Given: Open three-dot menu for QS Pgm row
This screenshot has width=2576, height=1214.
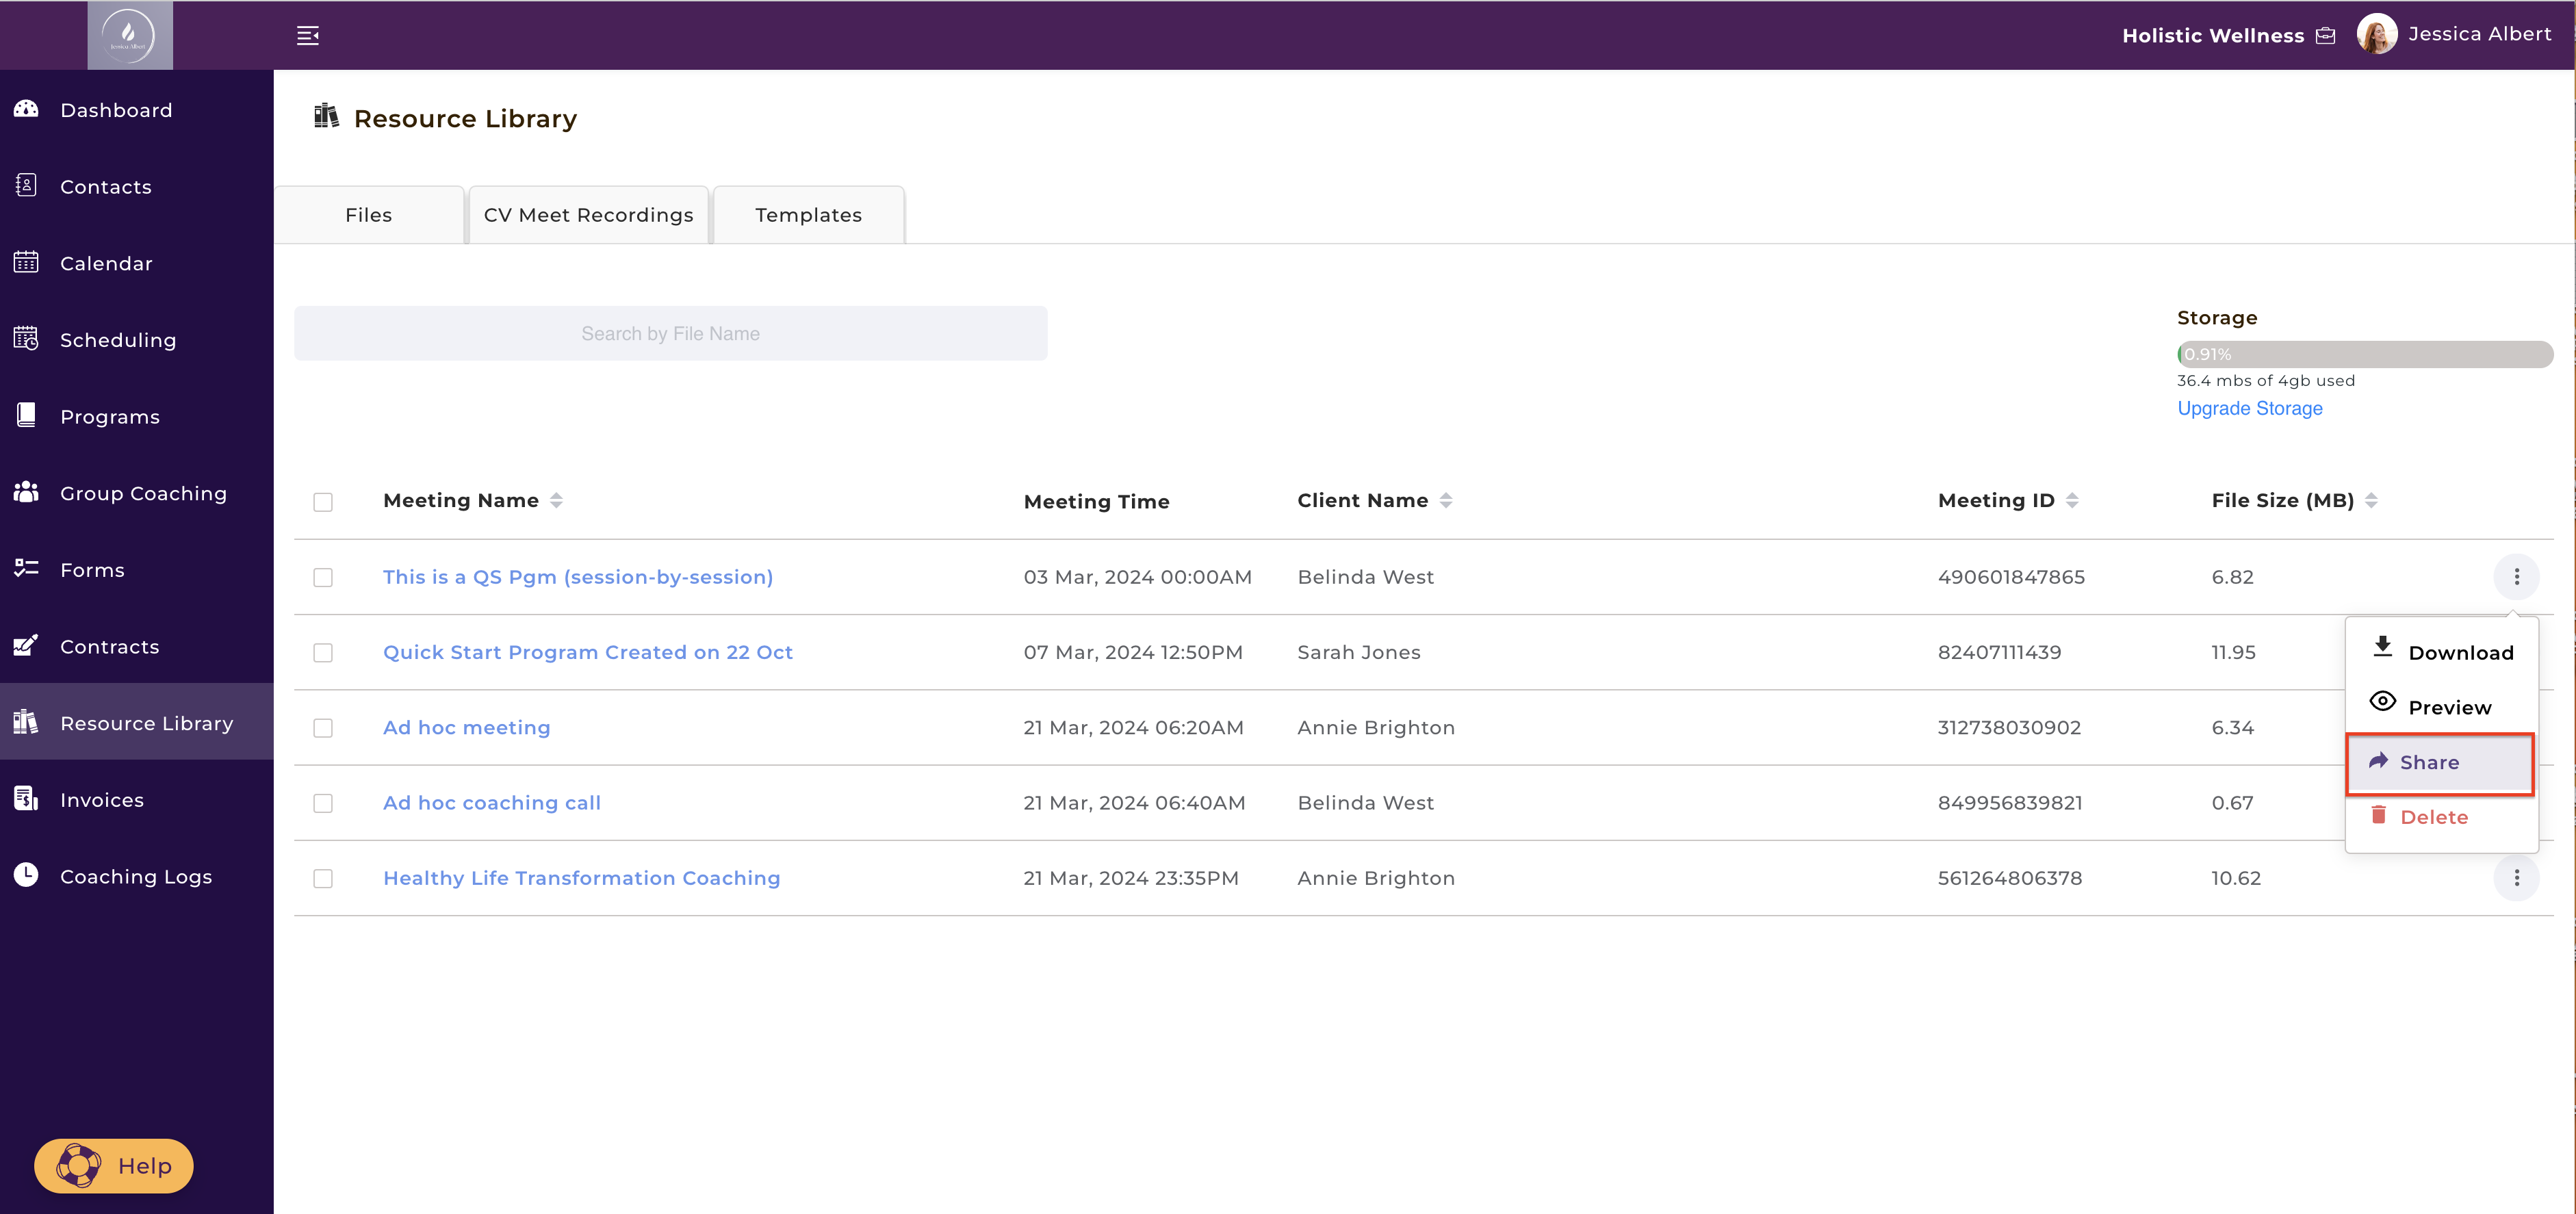Looking at the screenshot, I should [2516, 577].
